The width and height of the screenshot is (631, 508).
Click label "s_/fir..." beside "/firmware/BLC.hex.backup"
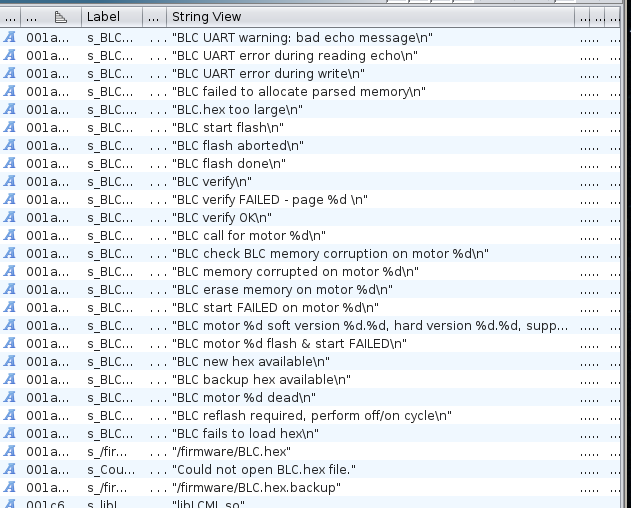107,487
